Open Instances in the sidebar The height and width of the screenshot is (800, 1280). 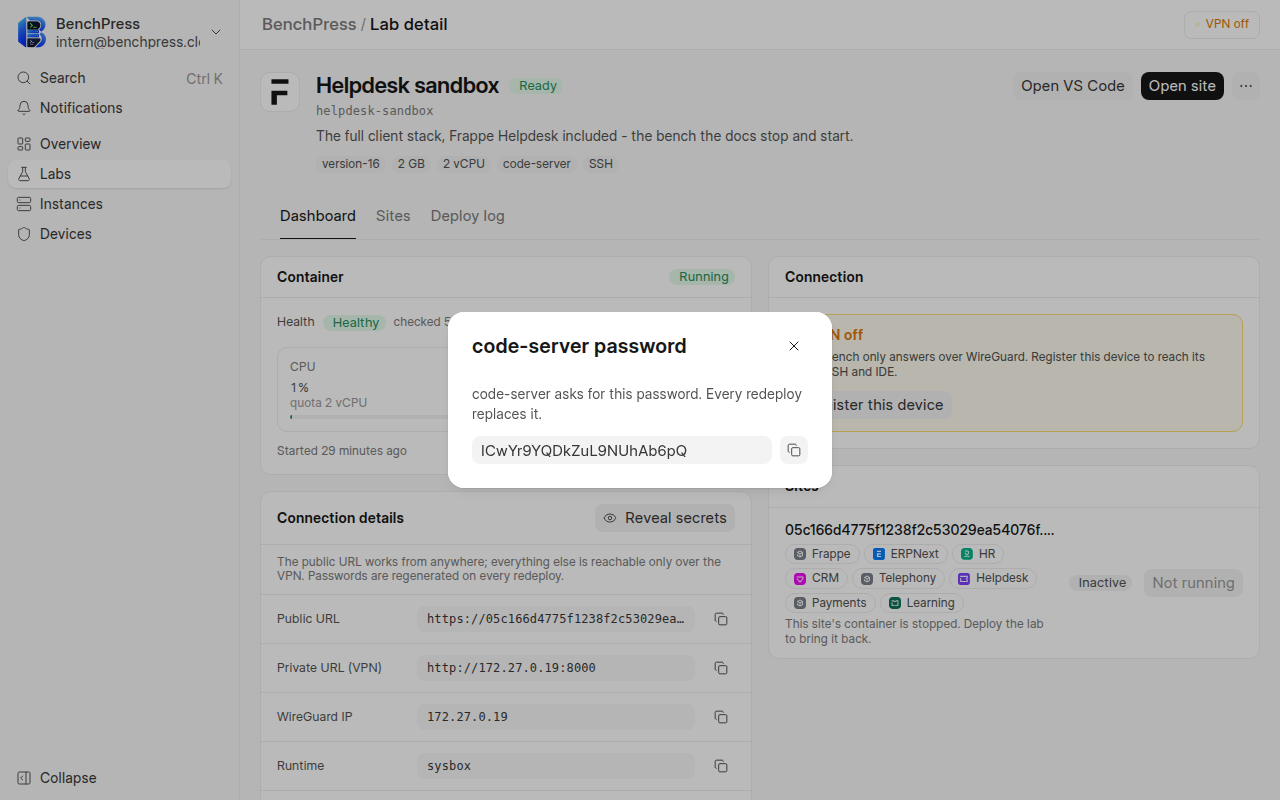pos(120,204)
